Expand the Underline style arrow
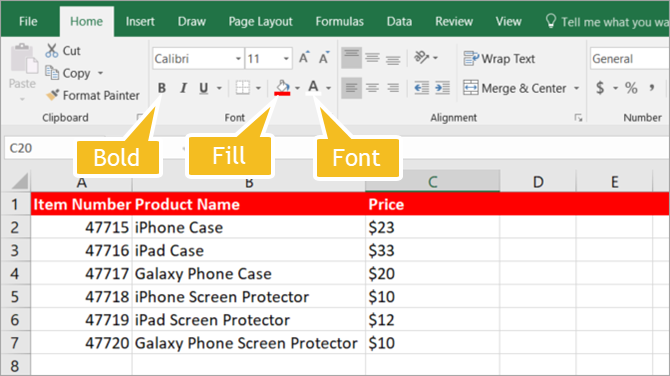670x376 pixels. (219, 88)
